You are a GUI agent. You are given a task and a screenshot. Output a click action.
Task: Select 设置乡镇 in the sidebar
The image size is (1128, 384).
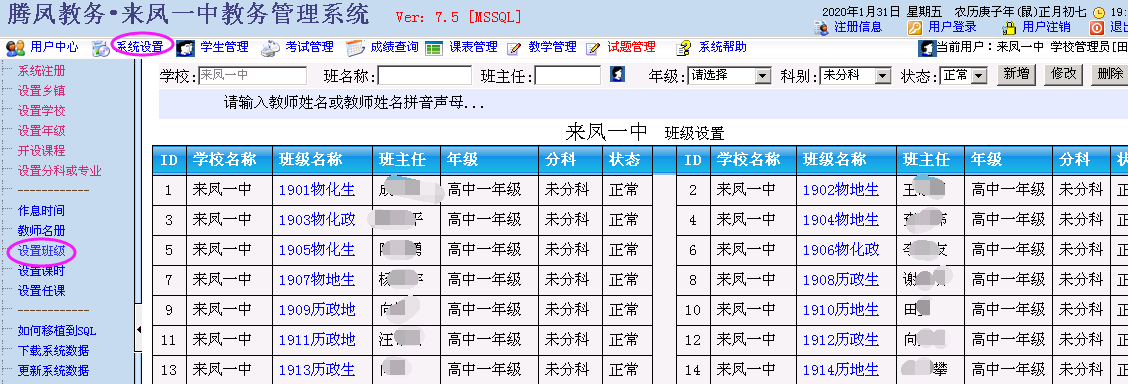pos(41,91)
